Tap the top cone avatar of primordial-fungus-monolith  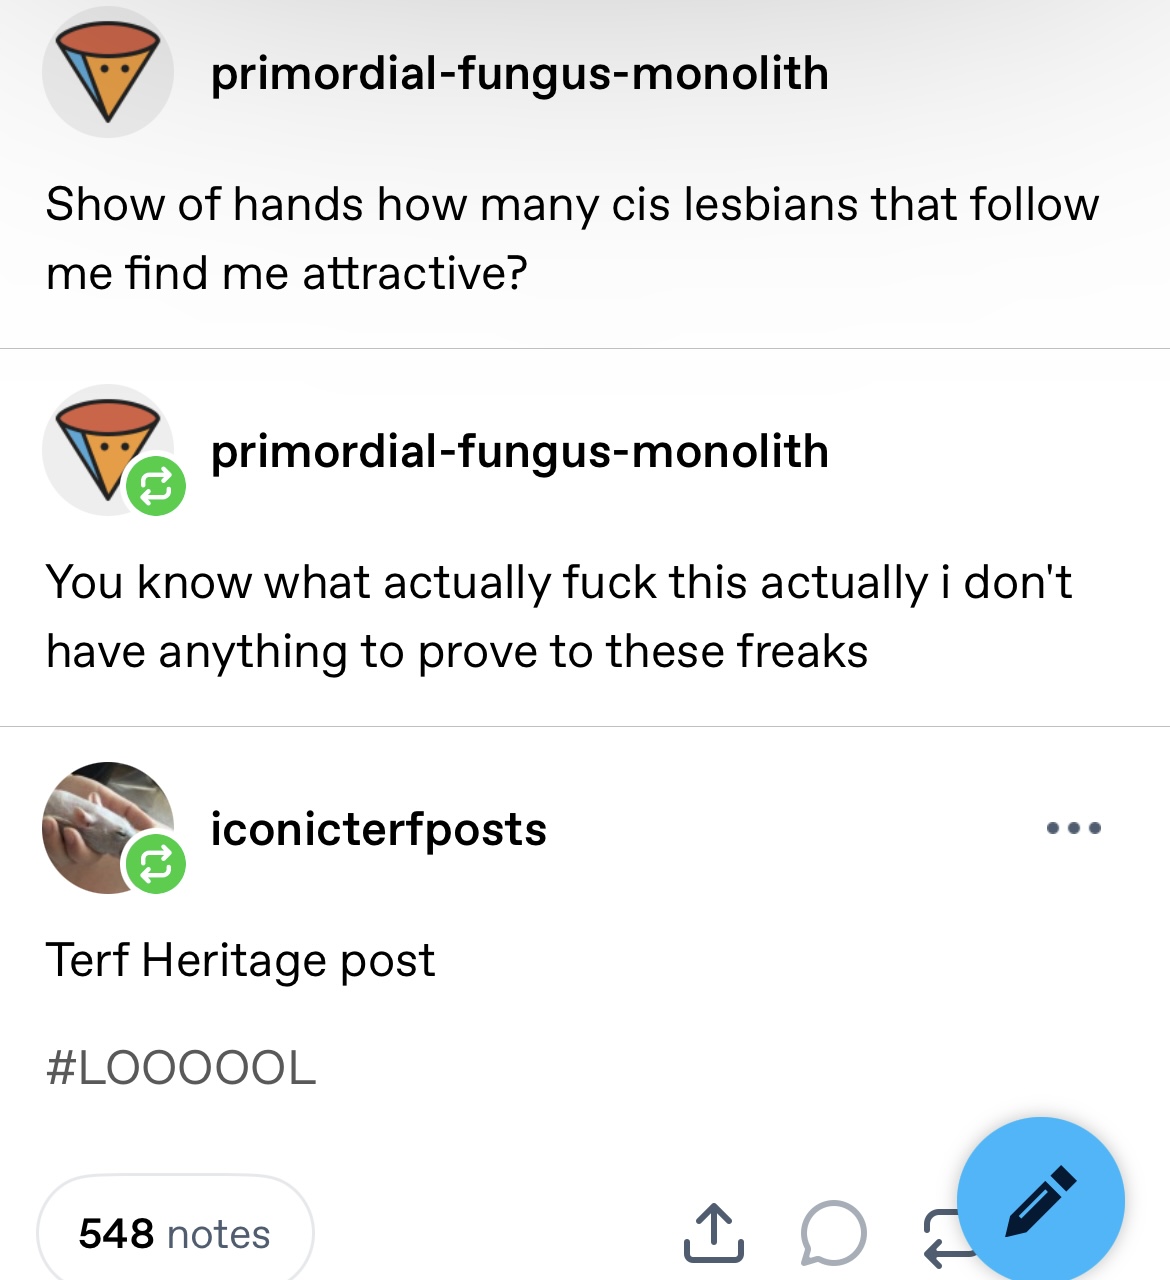(x=108, y=72)
